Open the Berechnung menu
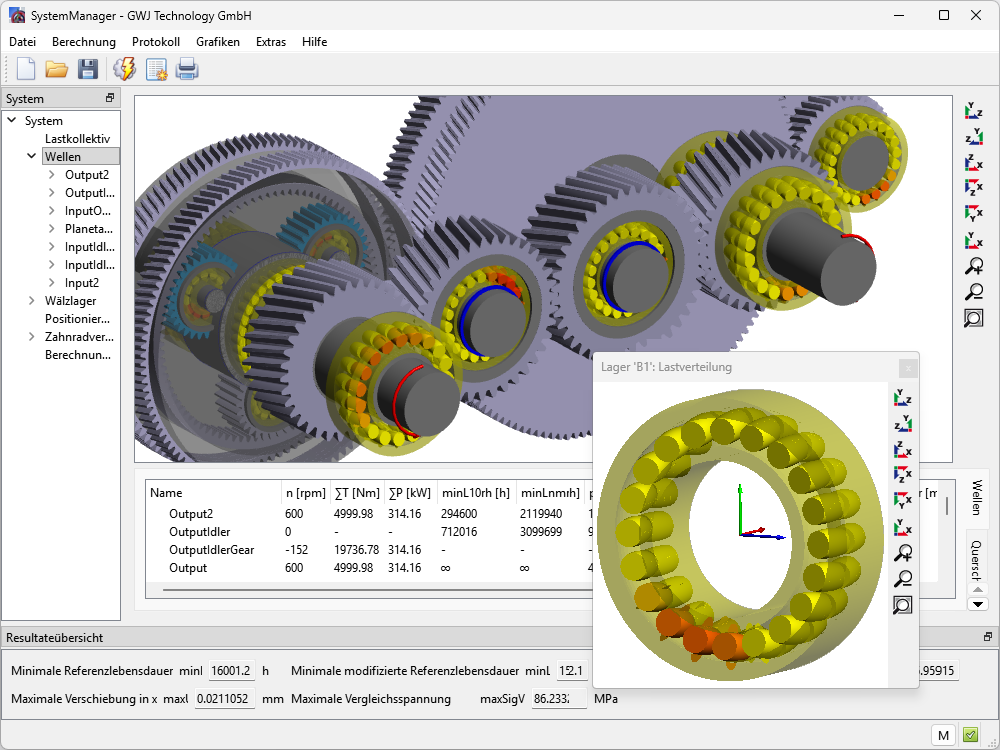The height and width of the screenshot is (750, 1000). point(84,42)
